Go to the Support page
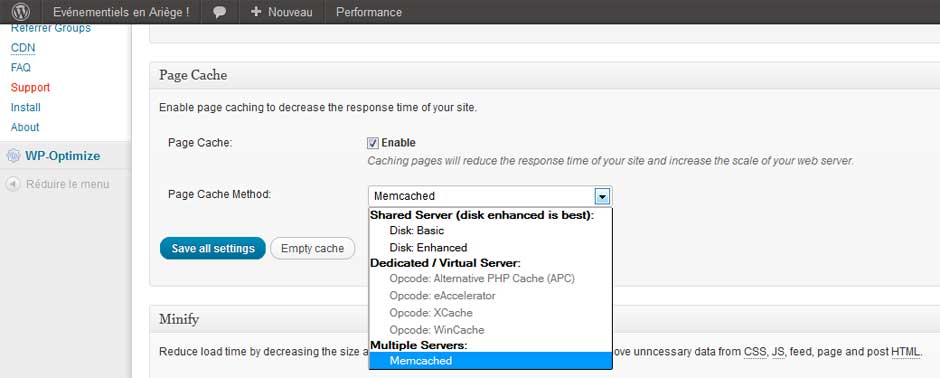The width and height of the screenshot is (940, 378). tap(31, 87)
